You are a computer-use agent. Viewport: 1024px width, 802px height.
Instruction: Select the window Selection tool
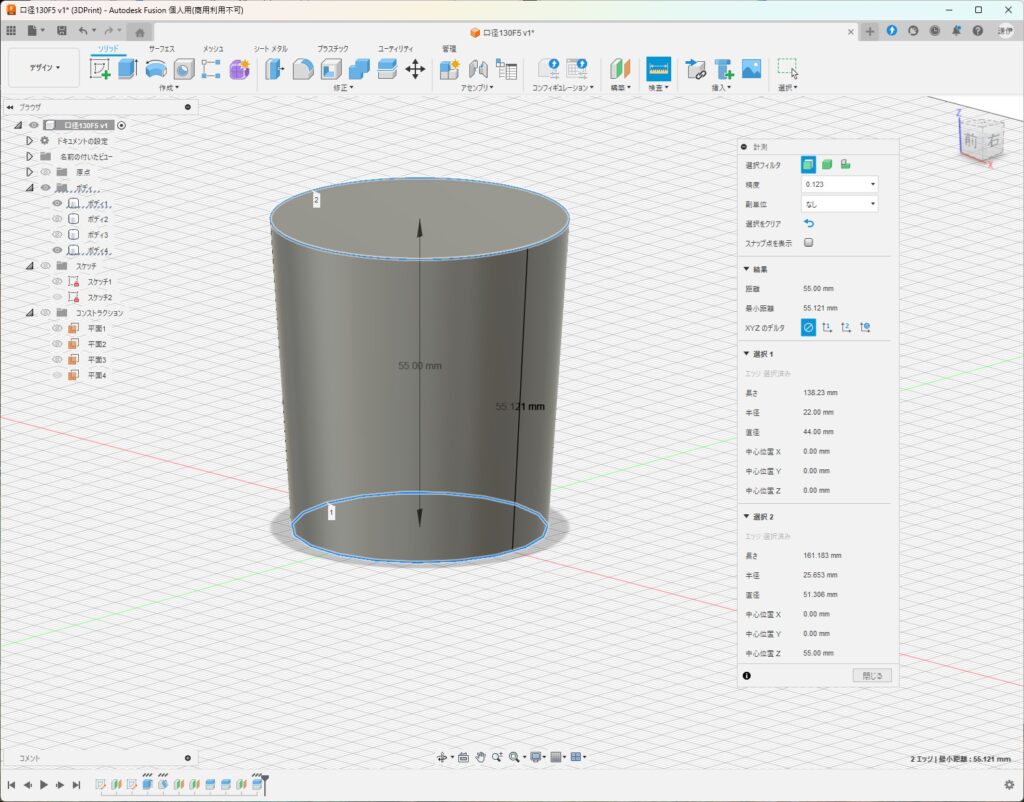pos(788,69)
